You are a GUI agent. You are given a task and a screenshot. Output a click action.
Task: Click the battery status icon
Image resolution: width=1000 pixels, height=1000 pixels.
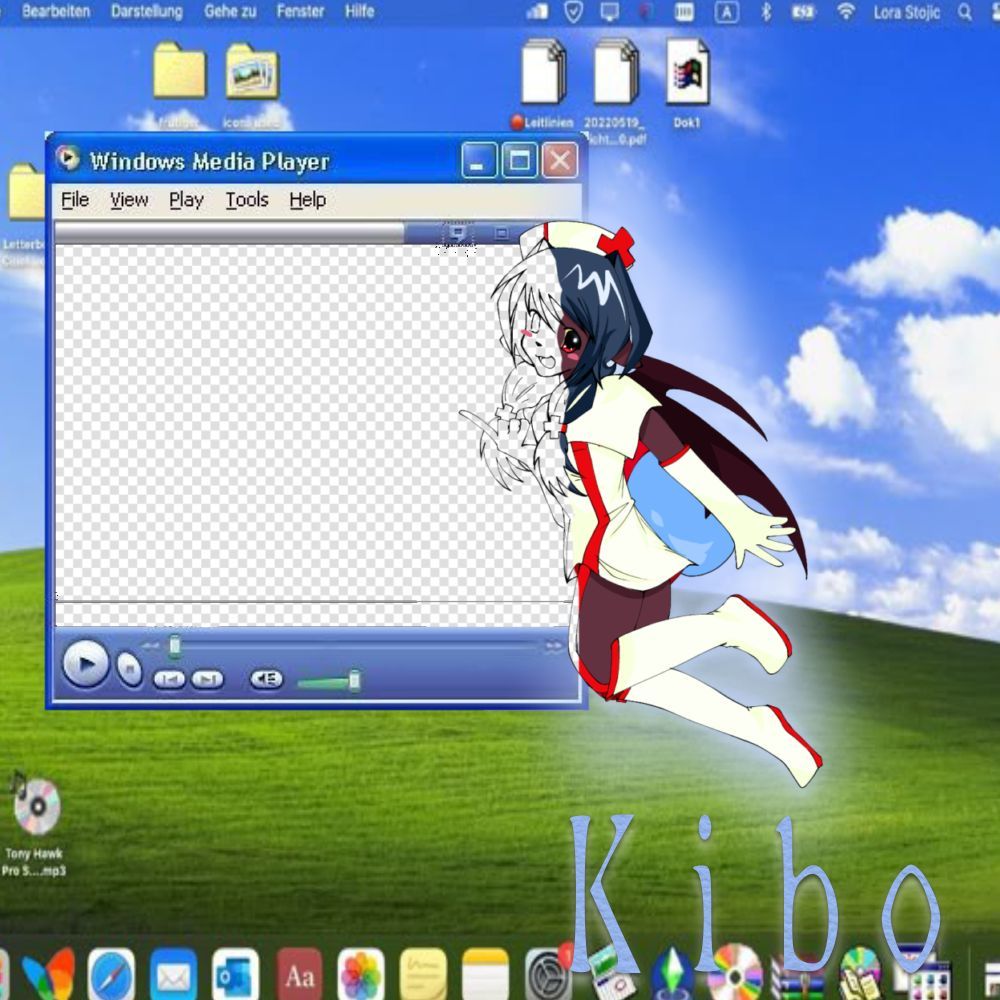click(803, 11)
